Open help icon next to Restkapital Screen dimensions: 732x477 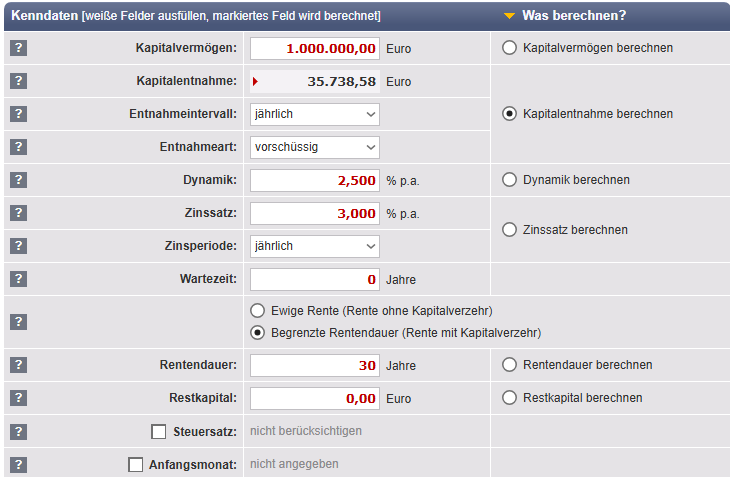[18, 398]
